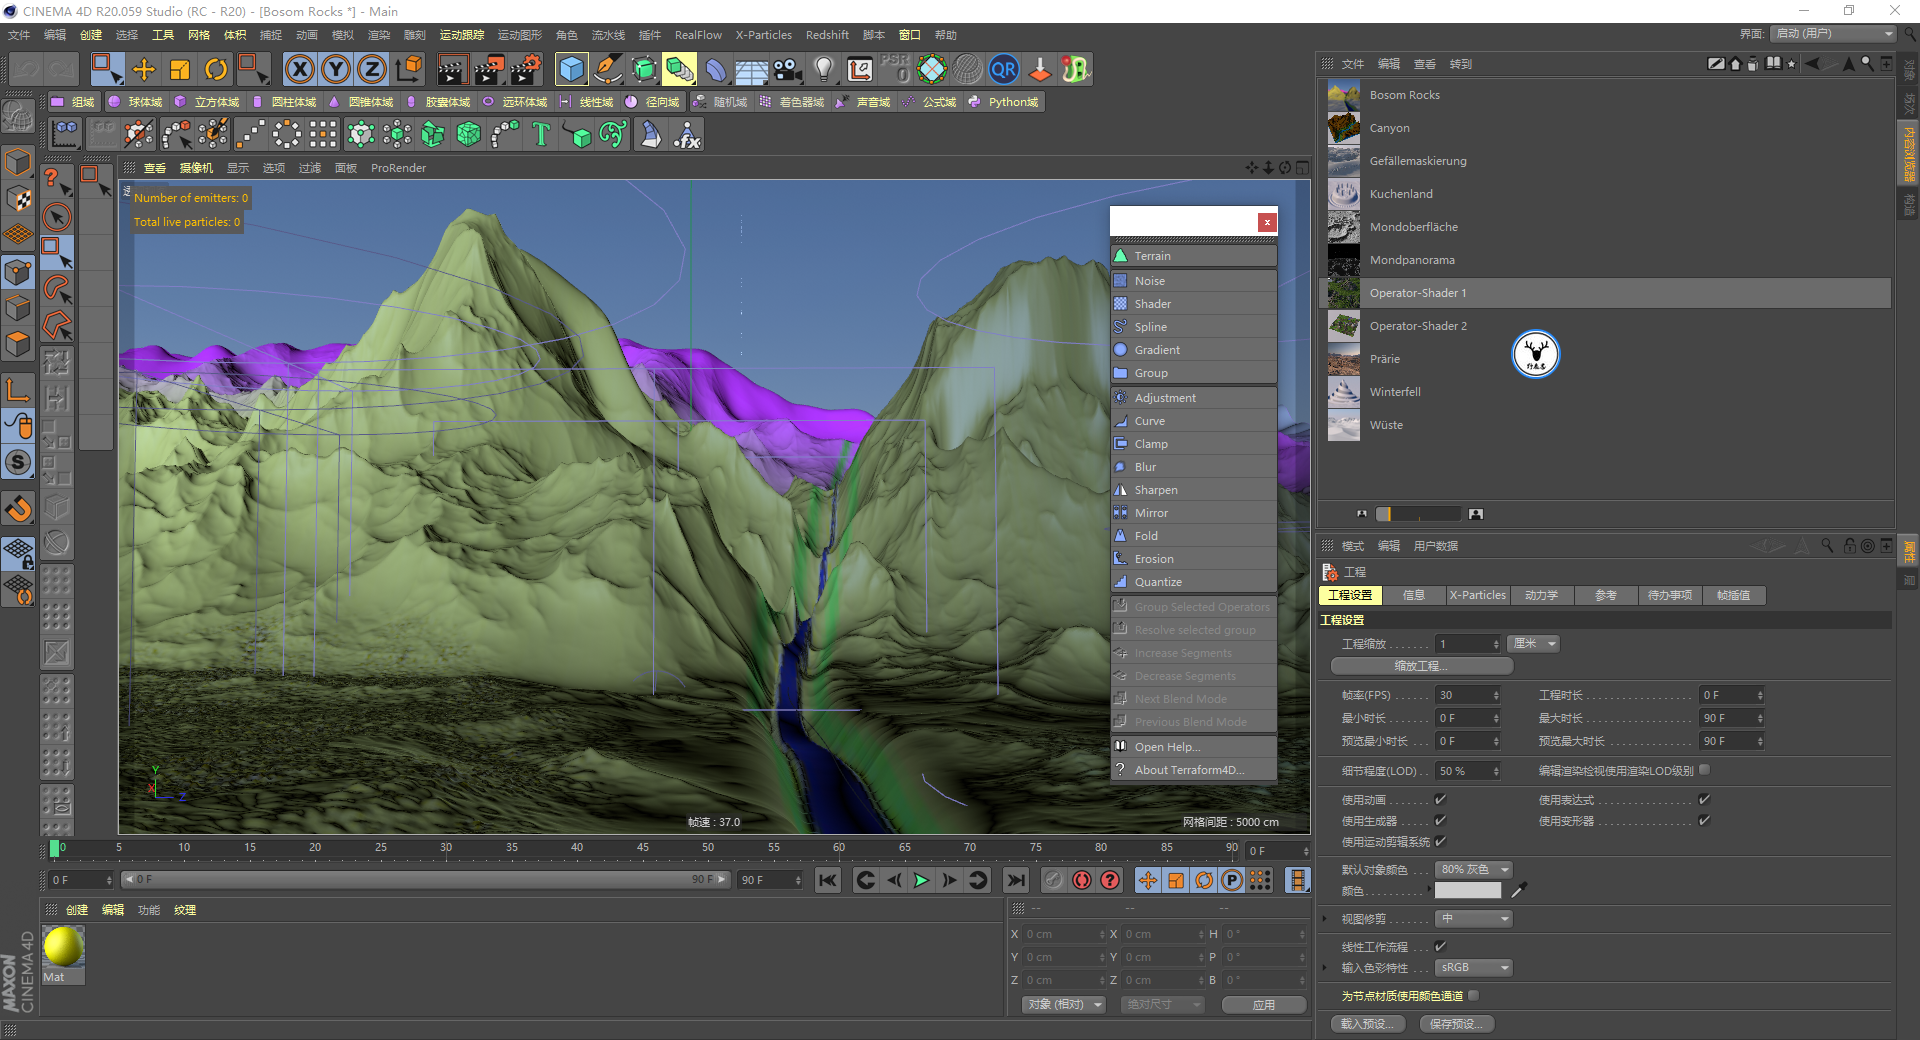
Task: Click the 应用 apply button
Action: (1264, 1004)
